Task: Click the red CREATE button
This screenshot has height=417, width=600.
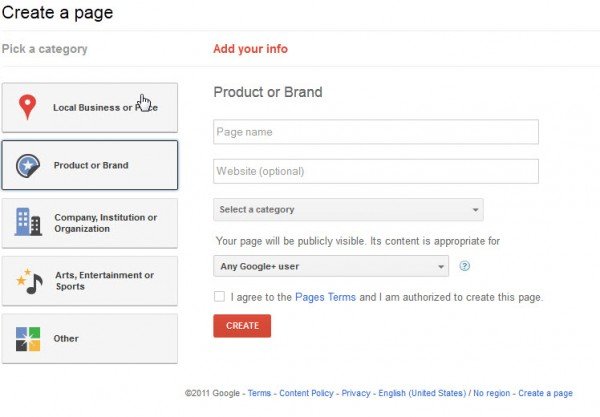Action: 242,326
